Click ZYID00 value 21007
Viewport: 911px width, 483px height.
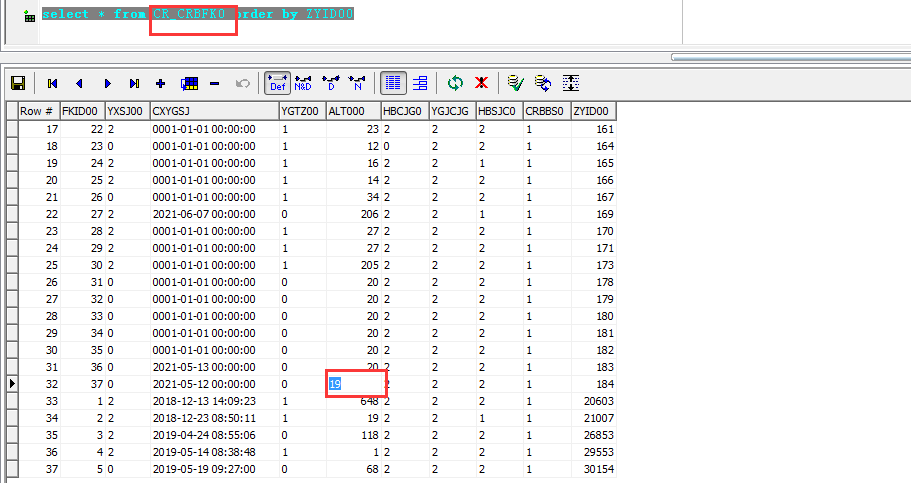click(x=593, y=418)
